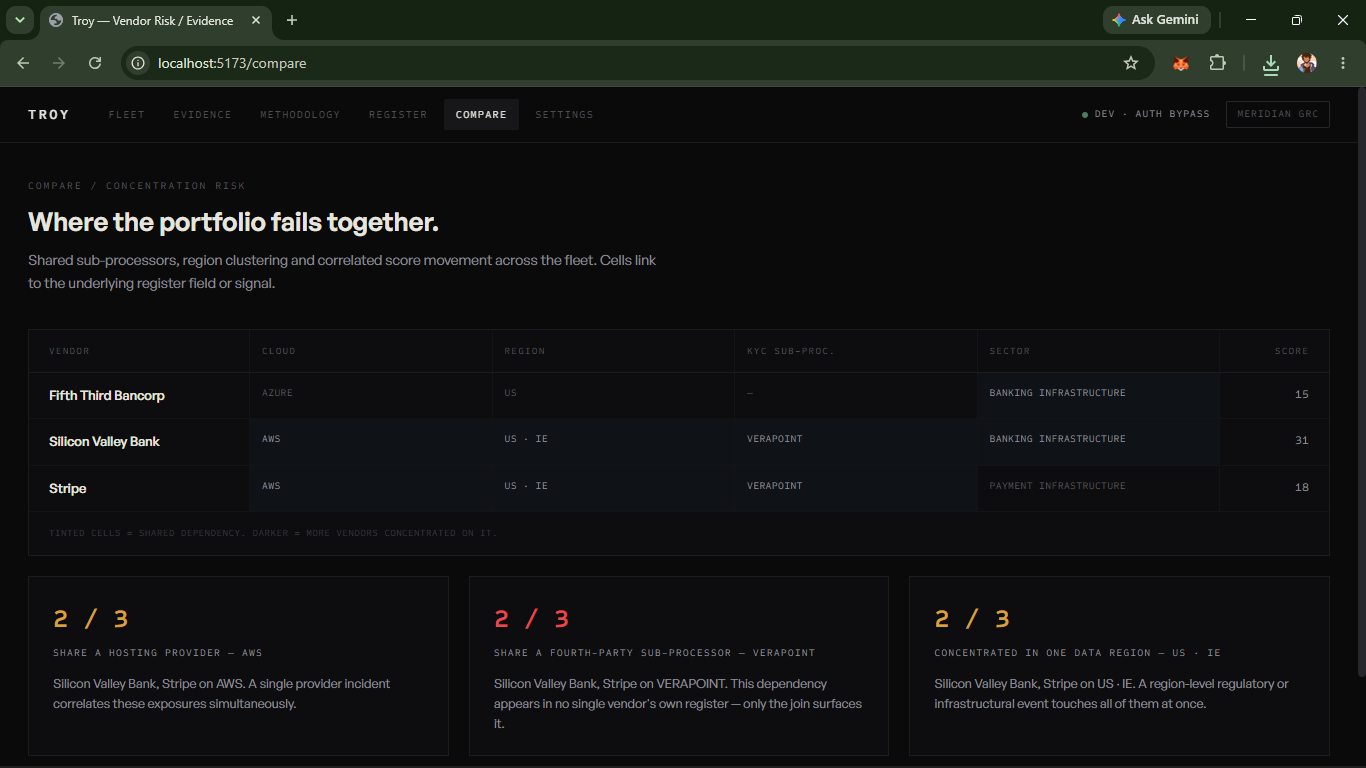
Task: Click the Payment Infrastructure sector cell
Action: (1098, 488)
